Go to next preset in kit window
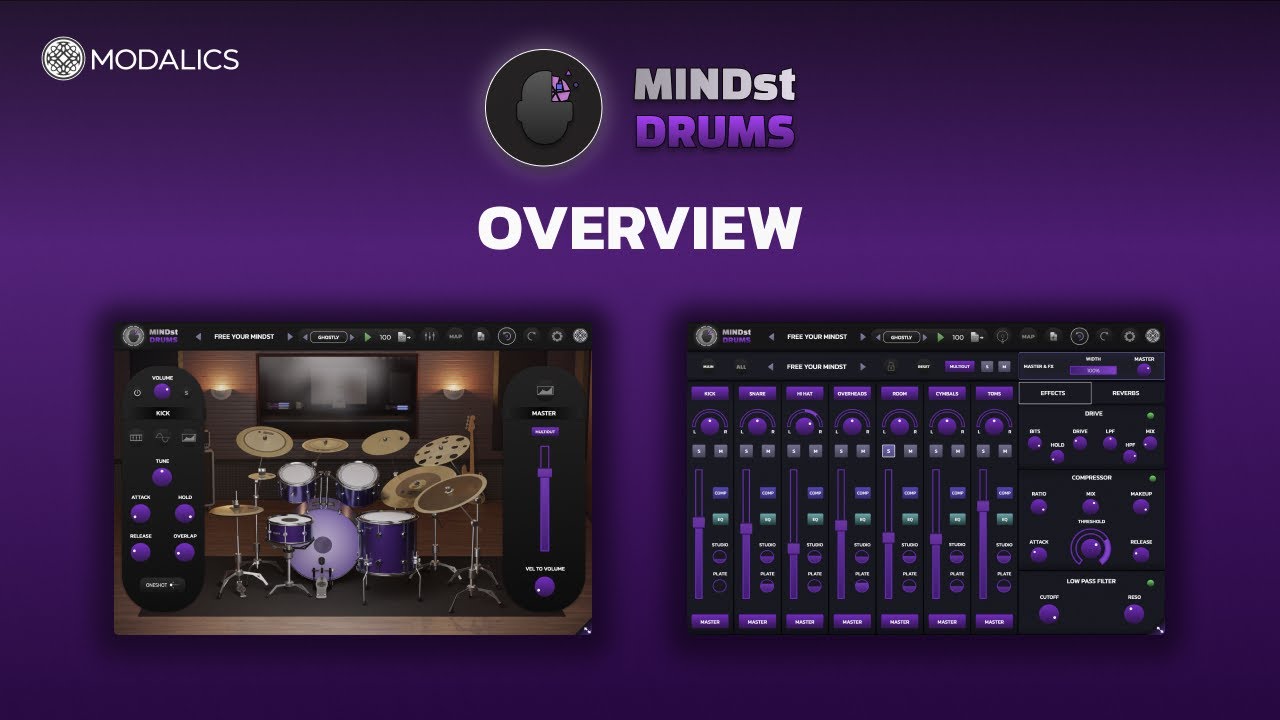1280x720 pixels. point(290,337)
